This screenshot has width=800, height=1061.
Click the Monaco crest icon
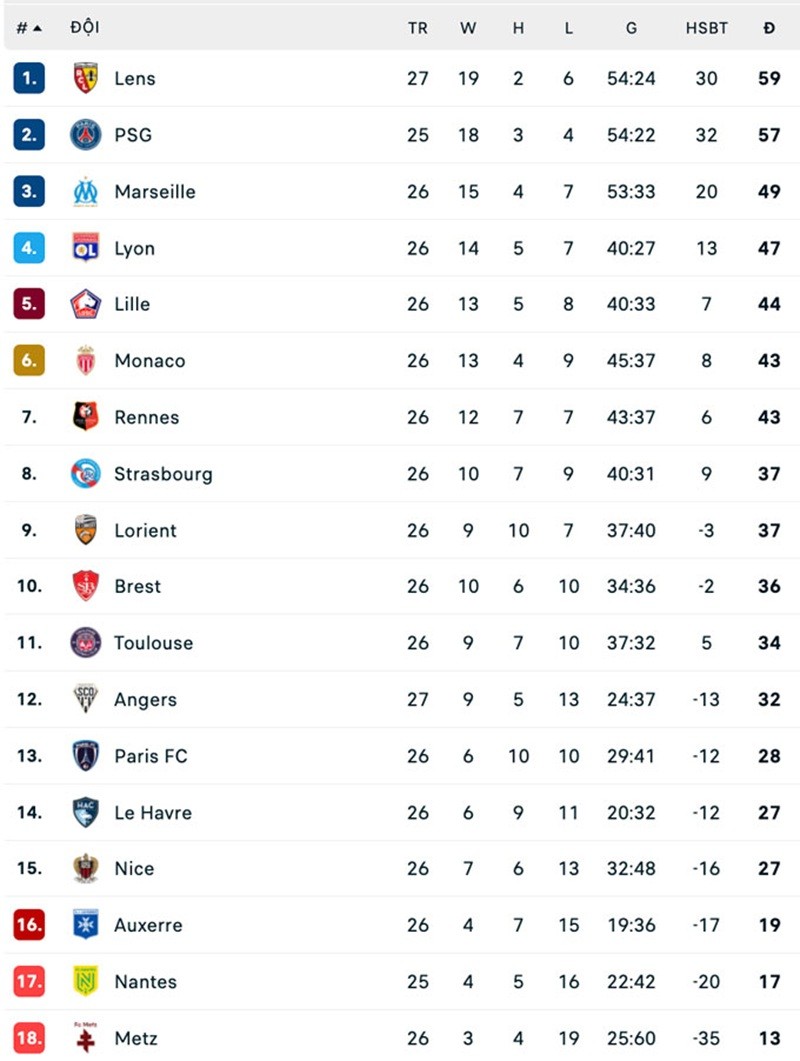pyautogui.click(x=86, y=361)
